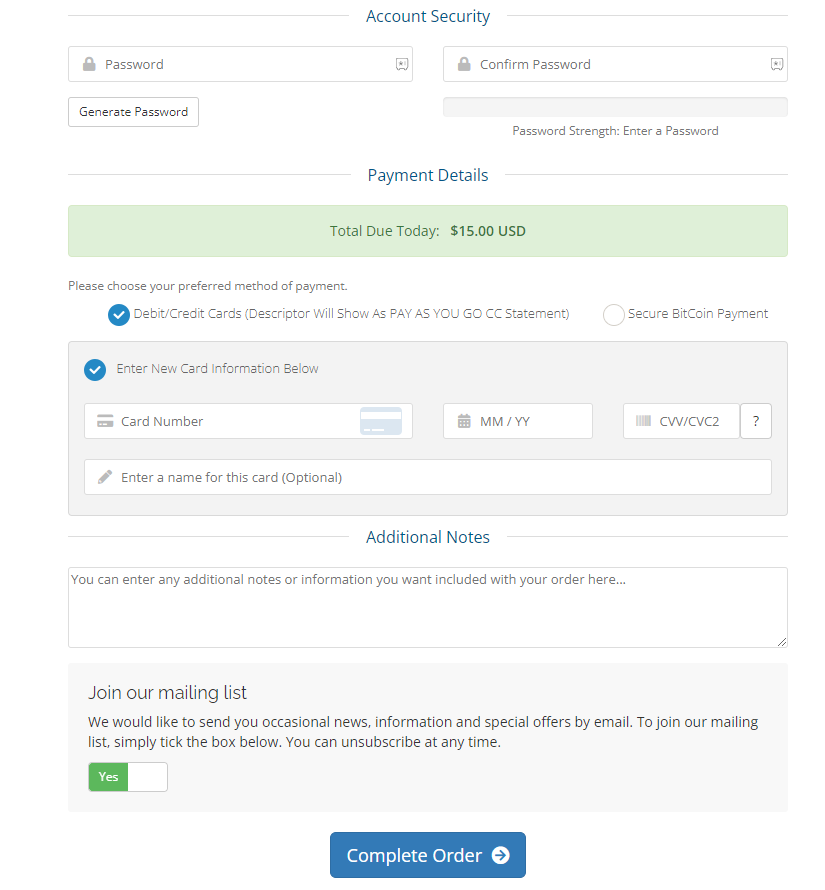Select the Debit/Credit Cards payment option
Screen dimensions: 825x890
(x=118, y=314)
